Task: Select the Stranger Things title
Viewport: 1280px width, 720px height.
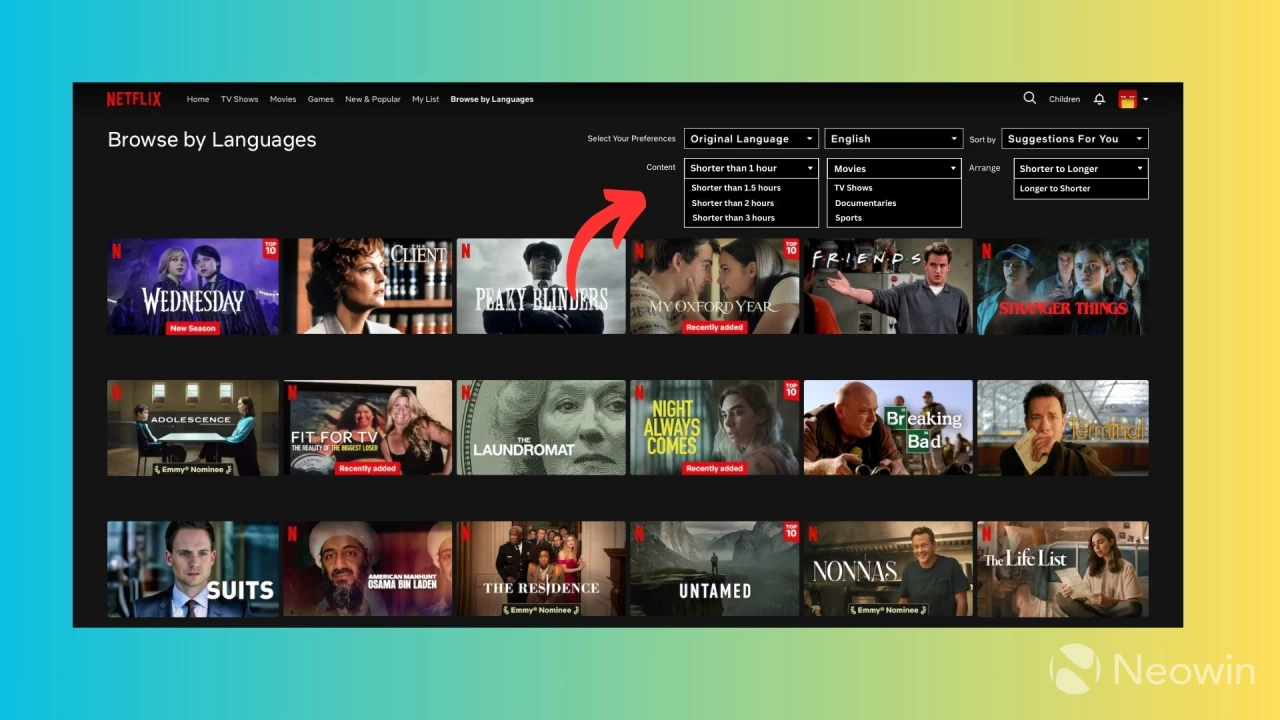Action: pyautogui.click(x=1062, y=286)
